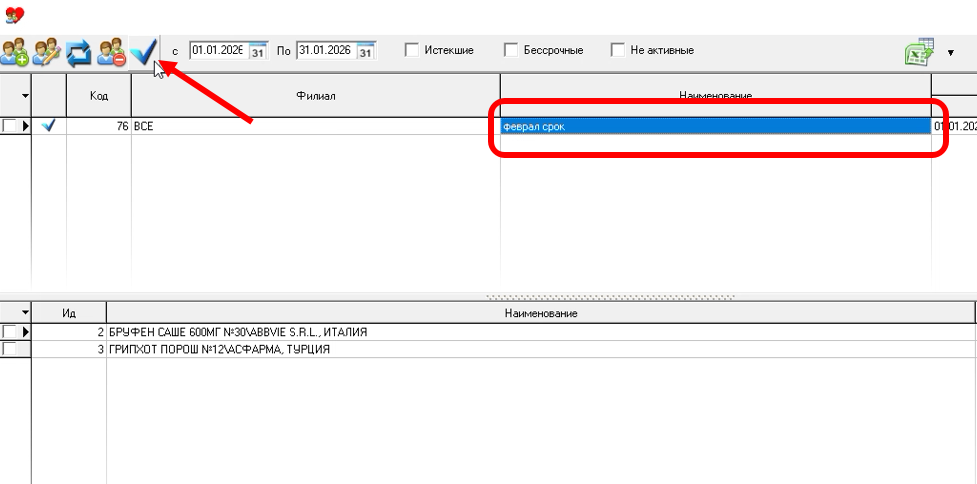Select the БРУФЕН САШЕ 600МГ №30 row

pos(540,332)
